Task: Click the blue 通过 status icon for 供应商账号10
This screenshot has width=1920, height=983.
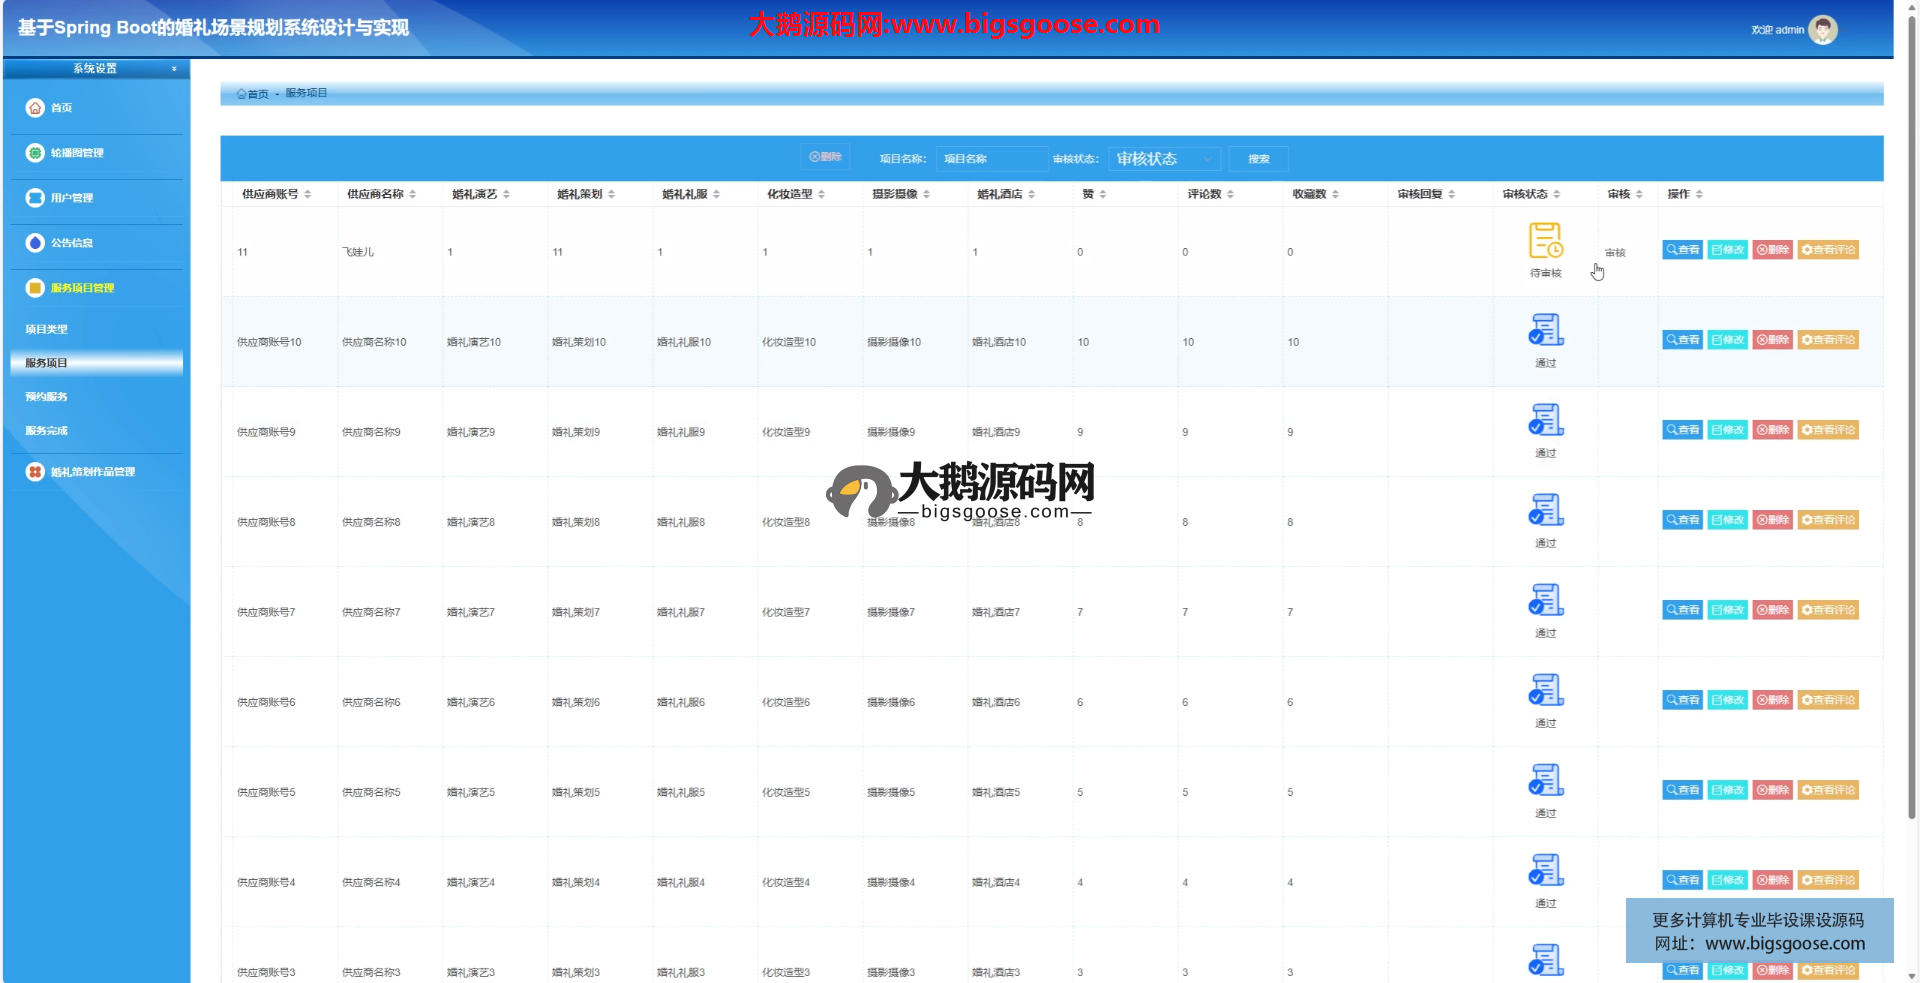Action: click(1545, 330)
